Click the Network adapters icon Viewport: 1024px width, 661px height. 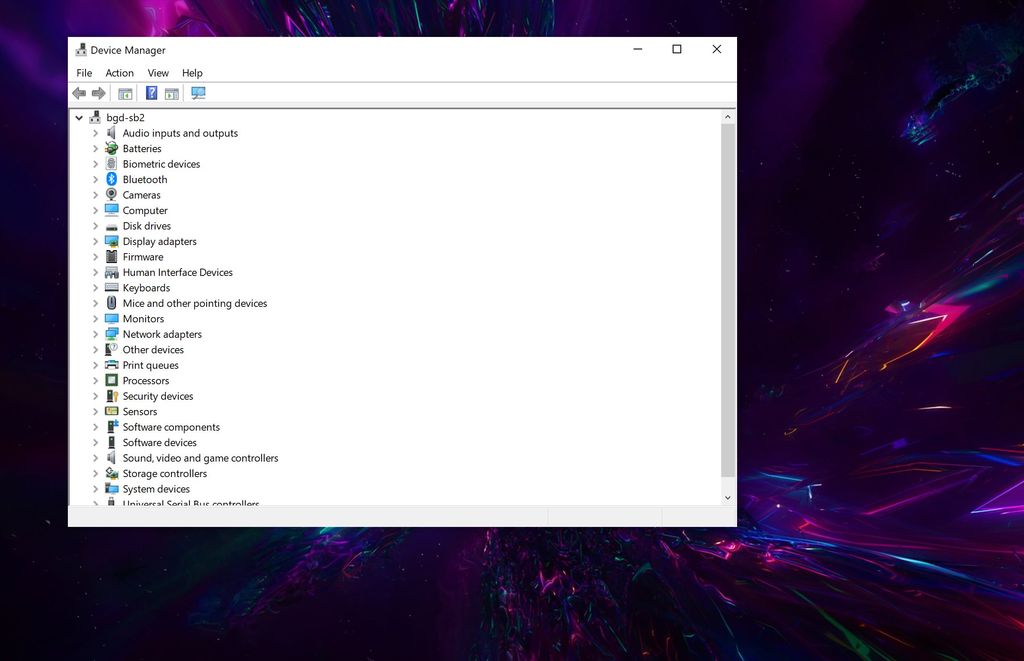112,334
